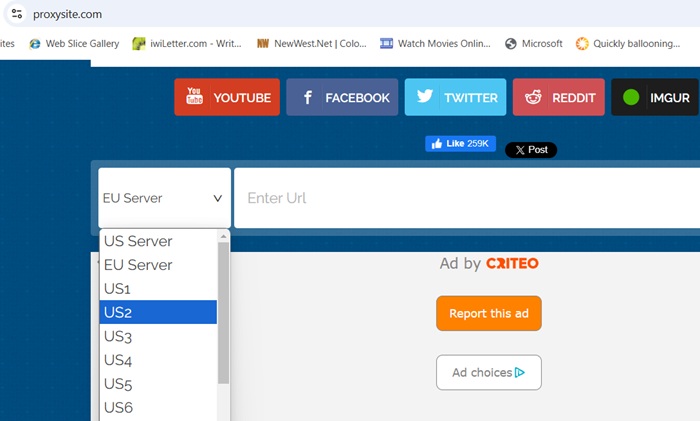
Task: Click the Quickly ballooning orange favicon
Action: tap(582, 44)
